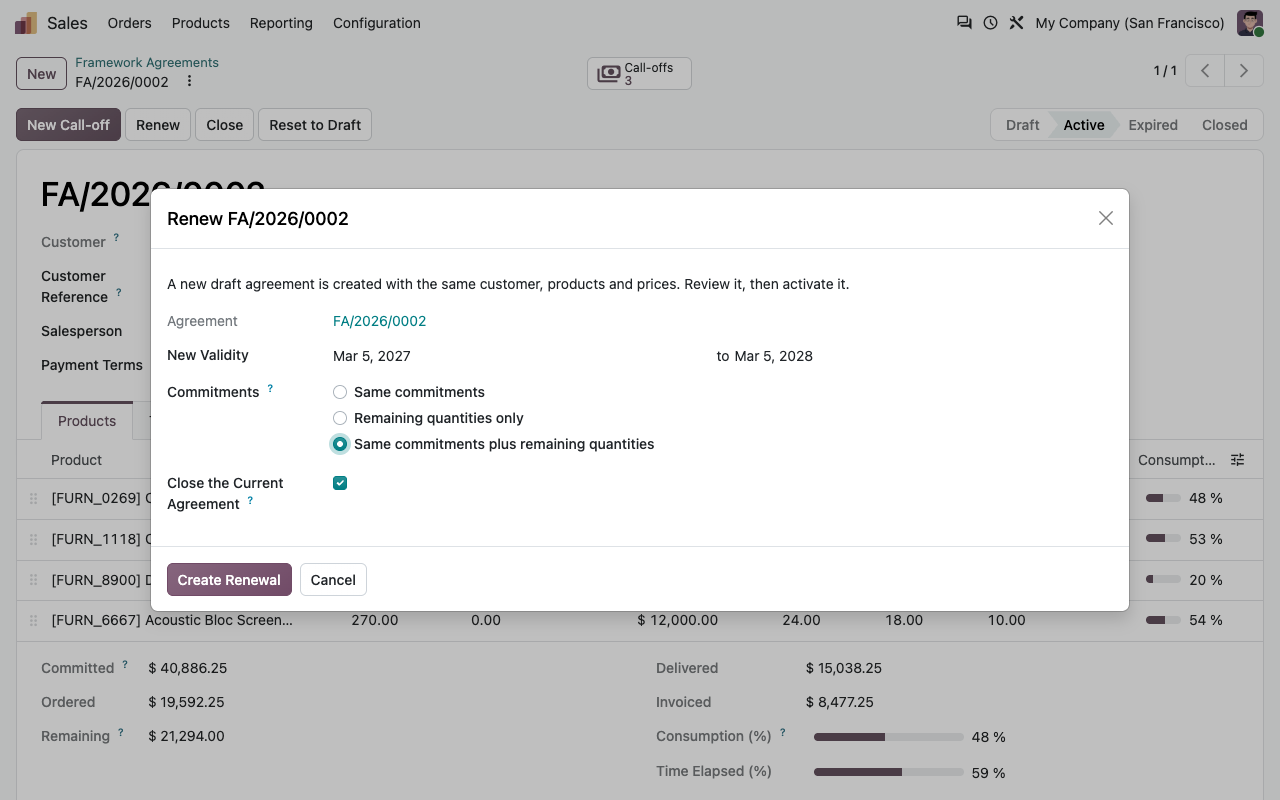Open the discuss messages icon
The image size is (1280, 800).
(964, 23)
